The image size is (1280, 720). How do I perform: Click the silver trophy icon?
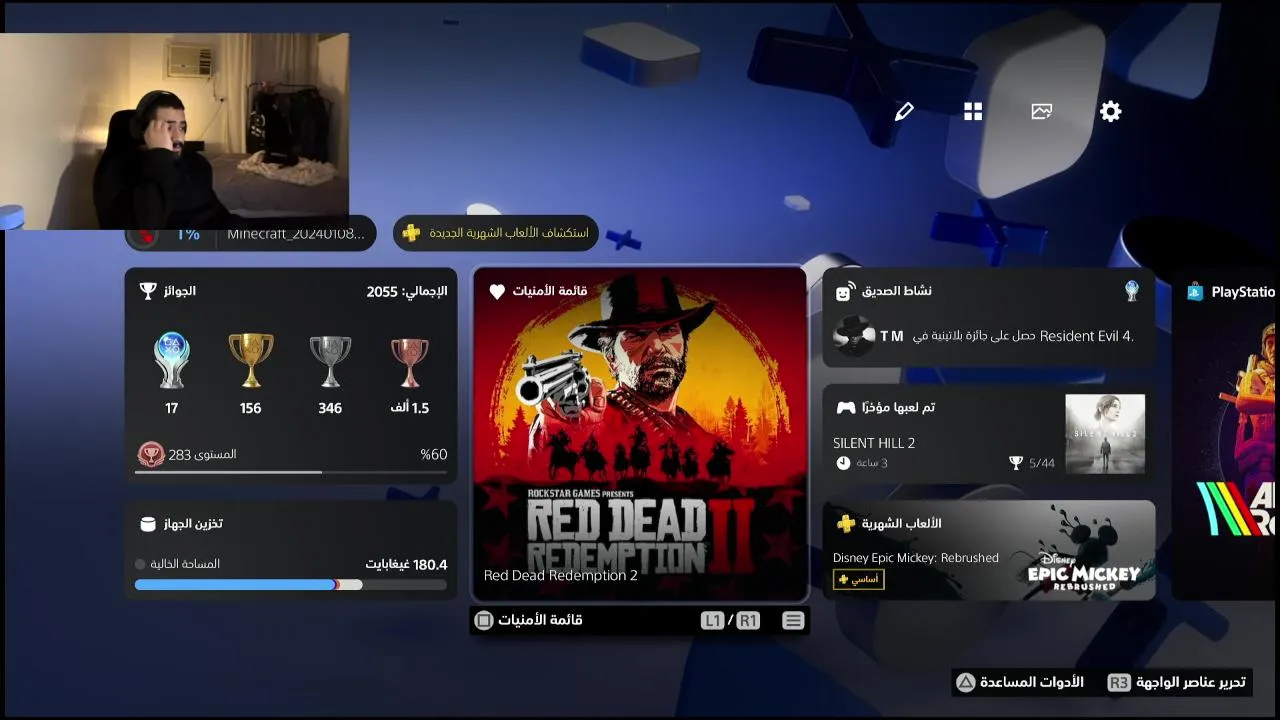pos(330,361)
